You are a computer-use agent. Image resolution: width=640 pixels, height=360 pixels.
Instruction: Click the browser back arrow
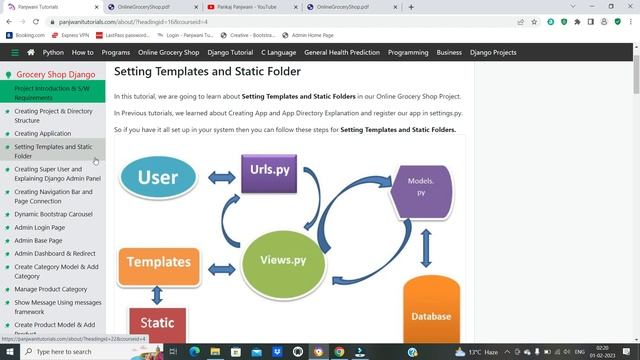(x=9, y=22)
